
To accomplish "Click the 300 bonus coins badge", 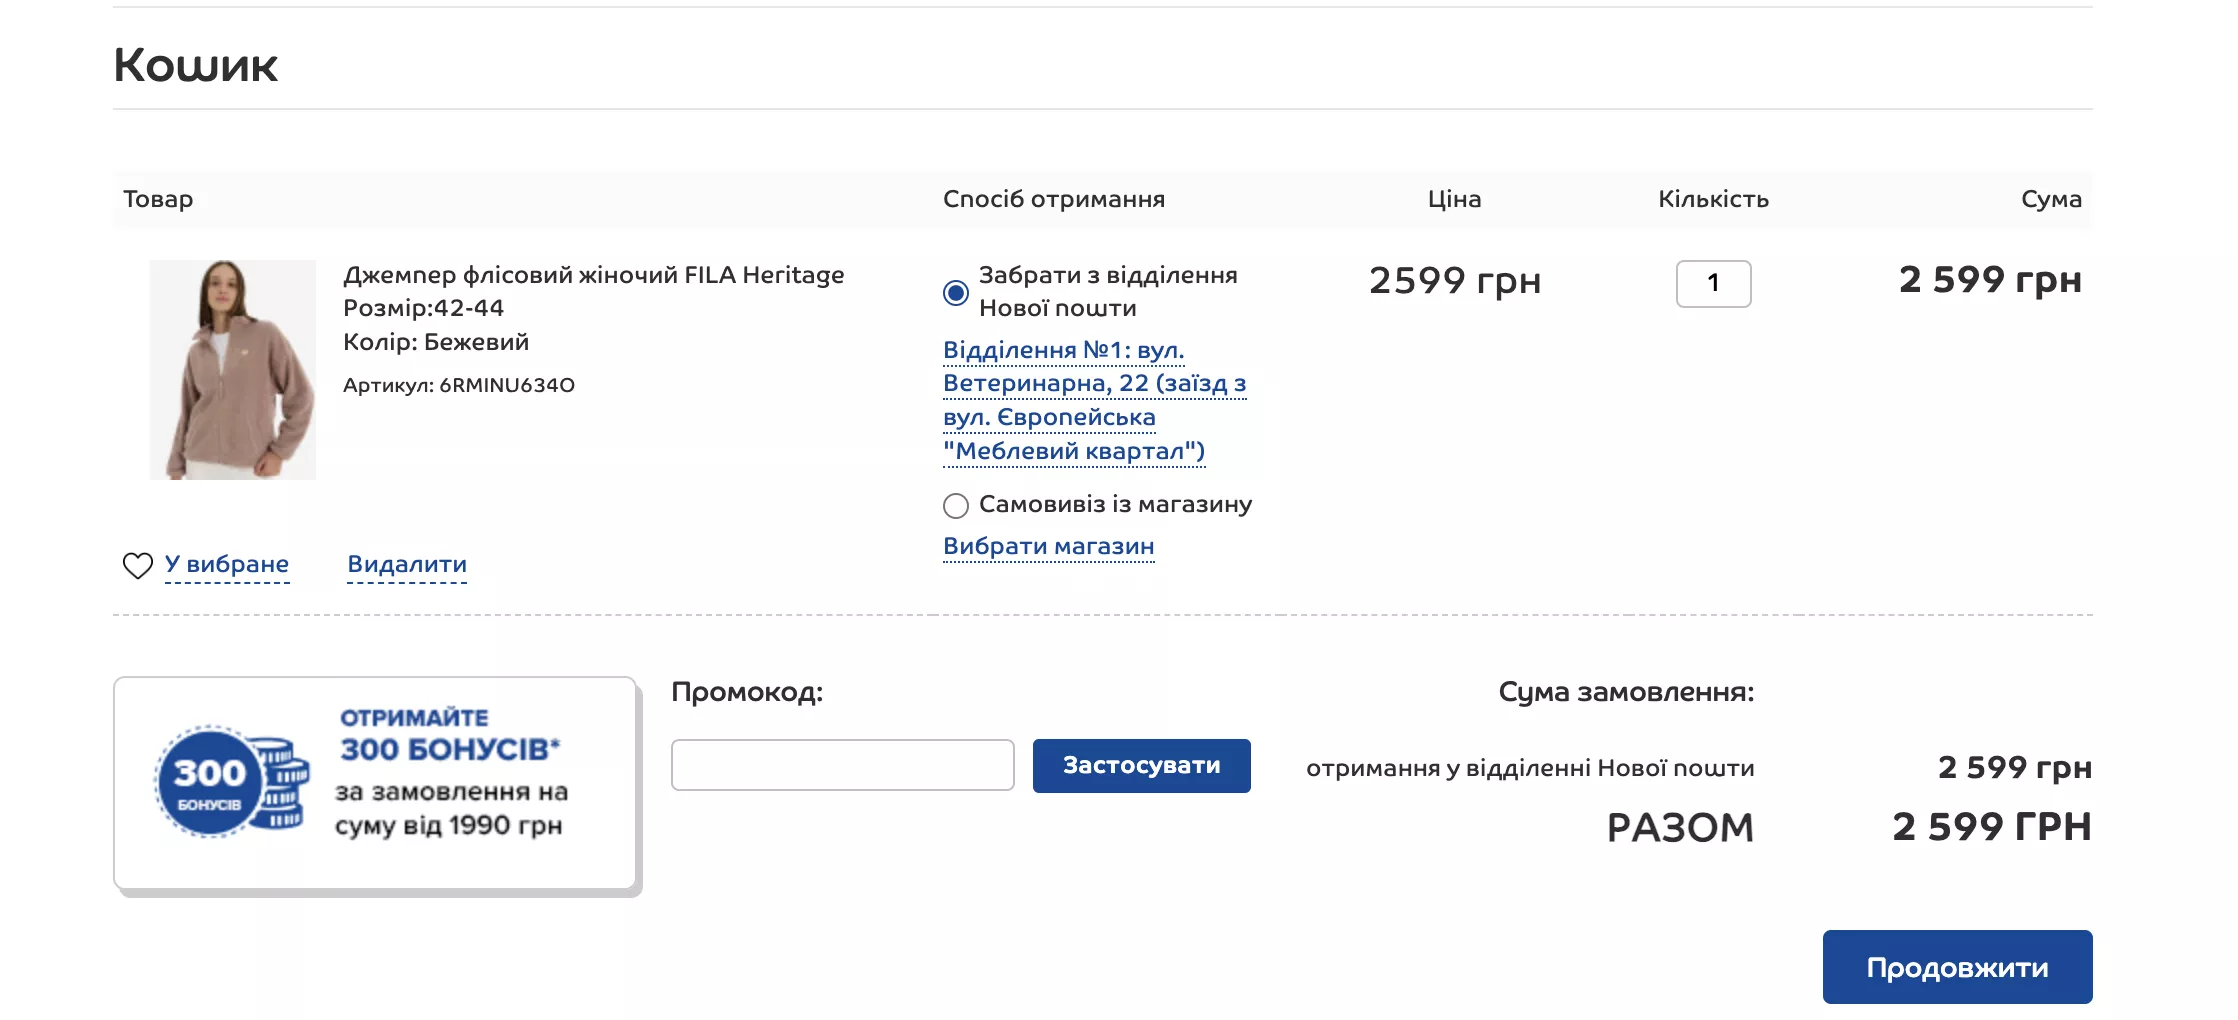I will pos(231,781).
